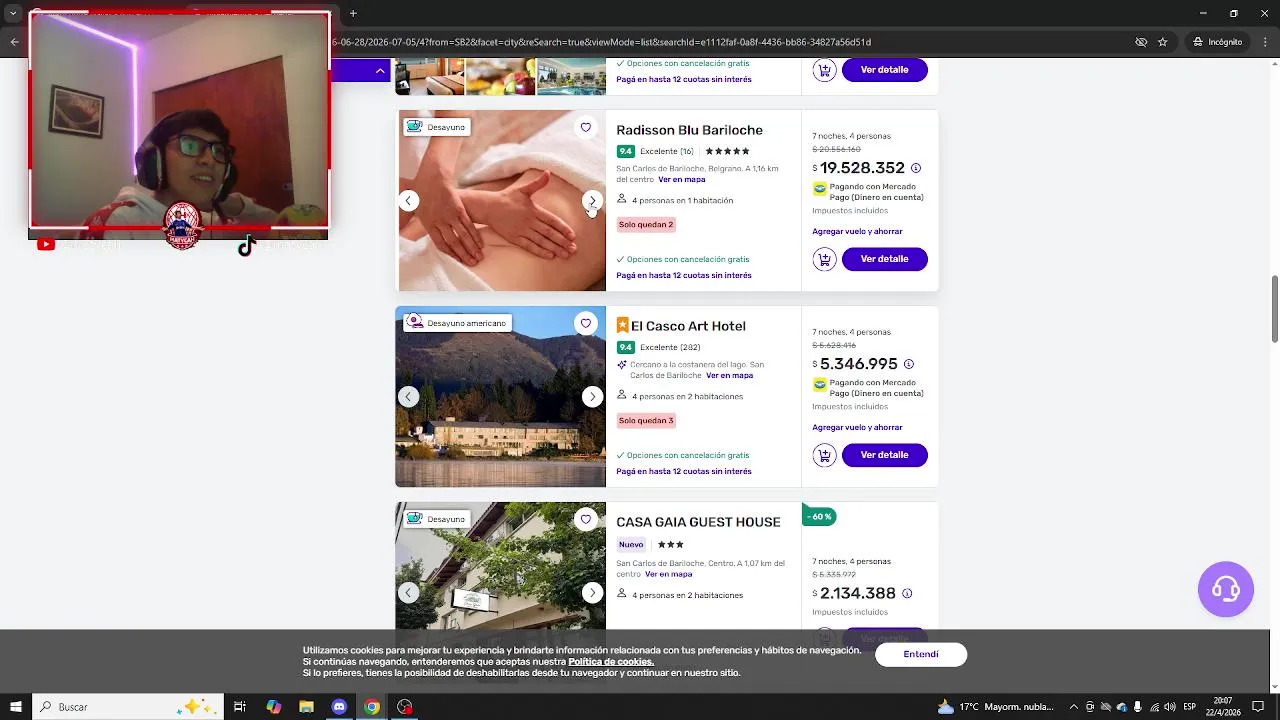Open Chrome's three-dot menu

click(x=1263, y=42)
